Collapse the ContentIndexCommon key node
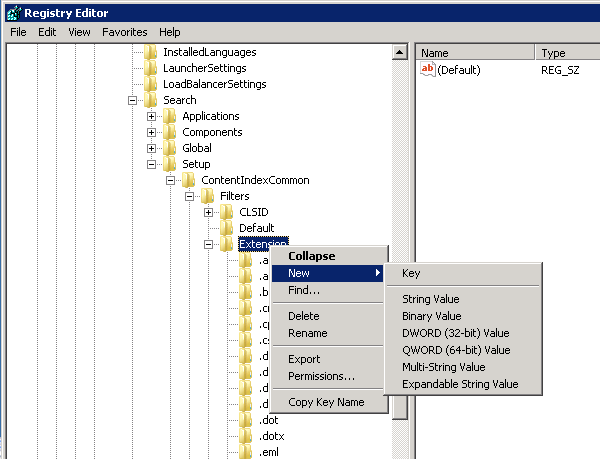Screen dimensions: 600x459 tap(171, 181)
